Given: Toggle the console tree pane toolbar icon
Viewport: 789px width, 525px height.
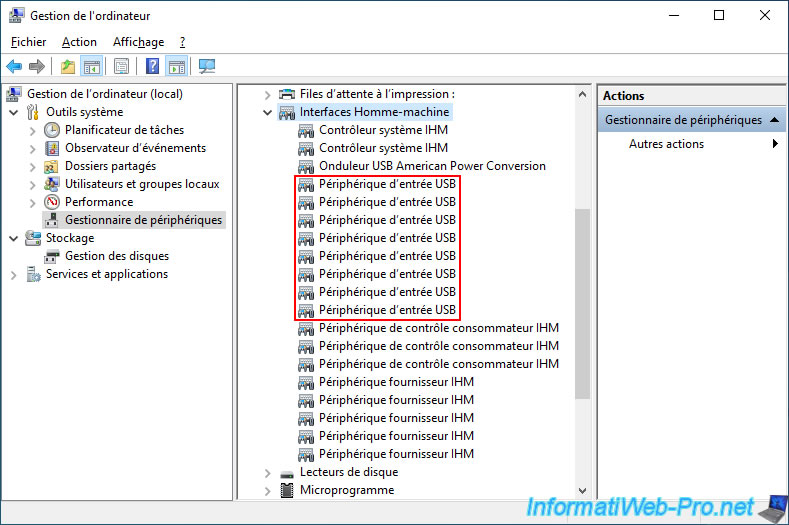Looking at the screenshot, I should click(91, 67).
